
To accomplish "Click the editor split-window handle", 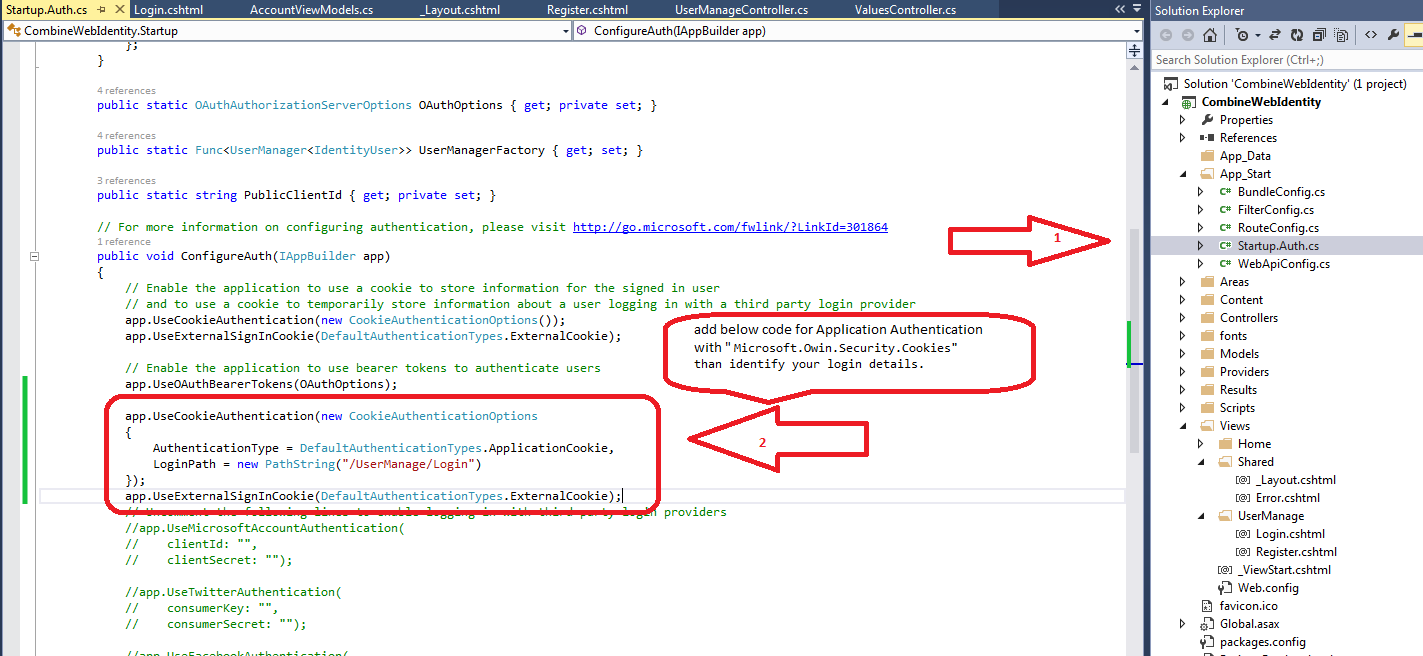I will click(x=1136, y=48).
